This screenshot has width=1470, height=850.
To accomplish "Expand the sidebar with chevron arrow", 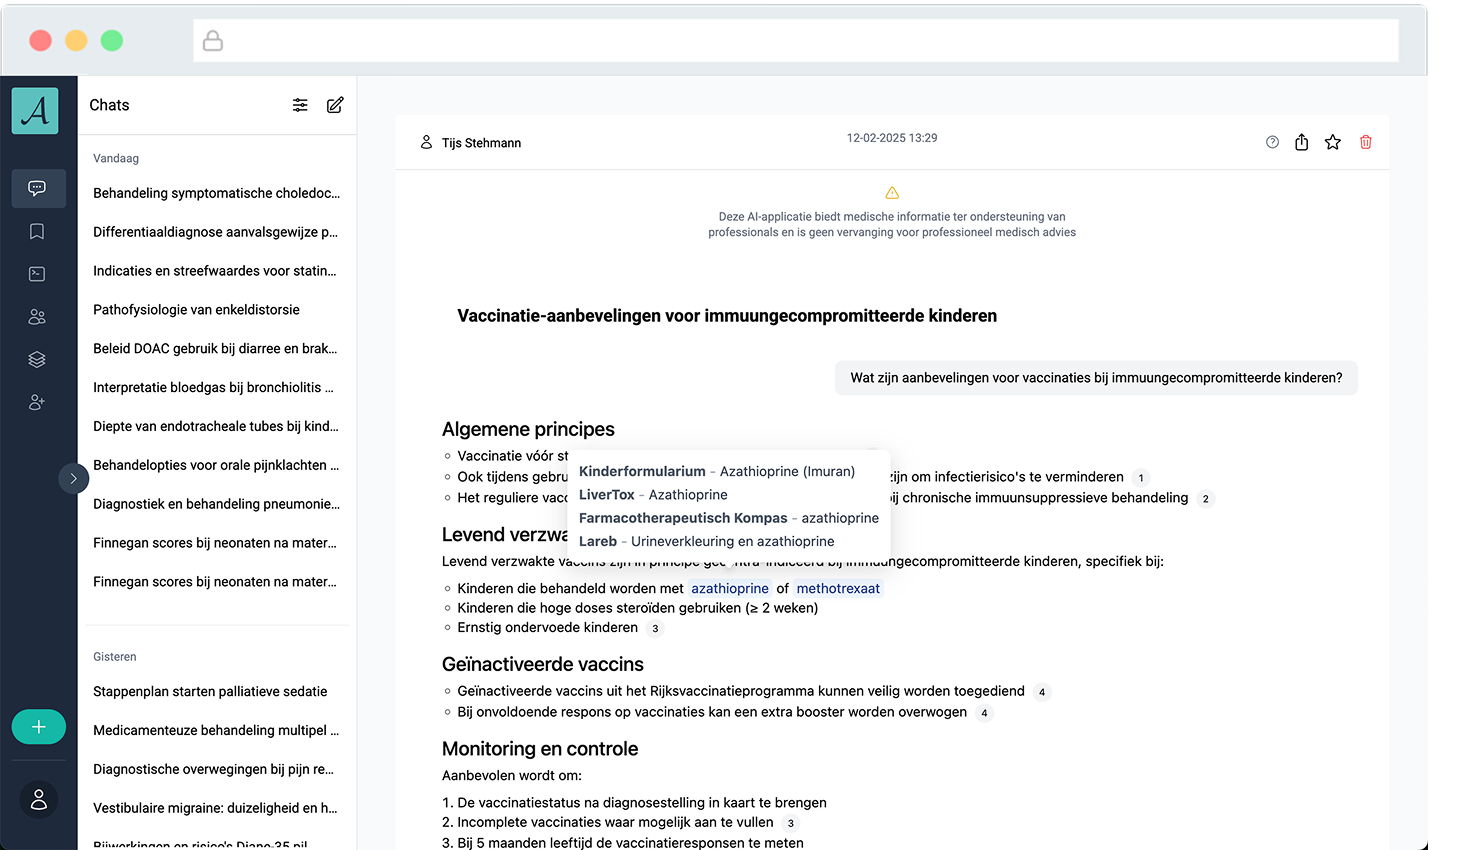I will click(73, 478).
